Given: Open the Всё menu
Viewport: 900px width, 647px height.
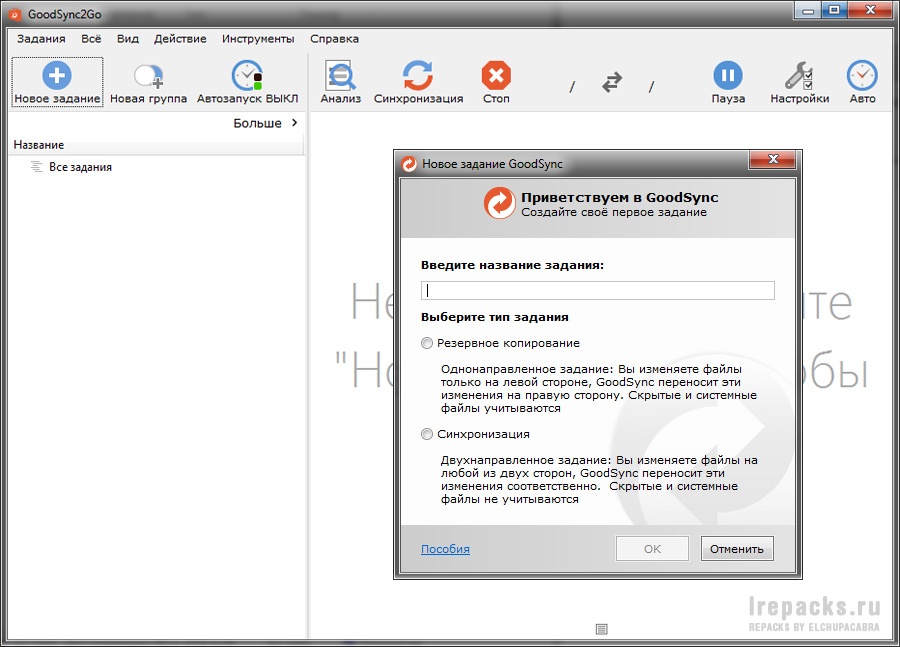Looking at the screenshot, I should [x=91, y=38].
